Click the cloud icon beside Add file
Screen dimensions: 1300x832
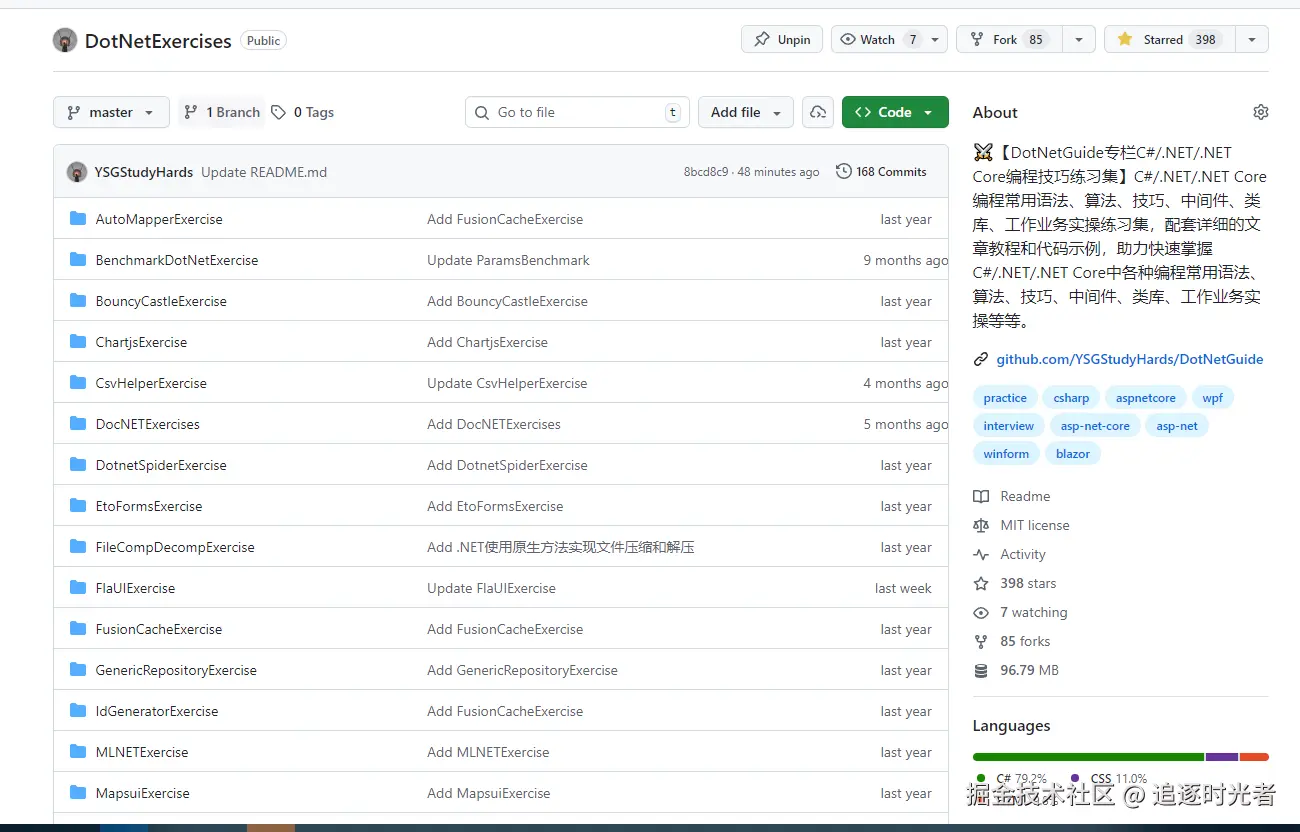(x=817, y=112)
